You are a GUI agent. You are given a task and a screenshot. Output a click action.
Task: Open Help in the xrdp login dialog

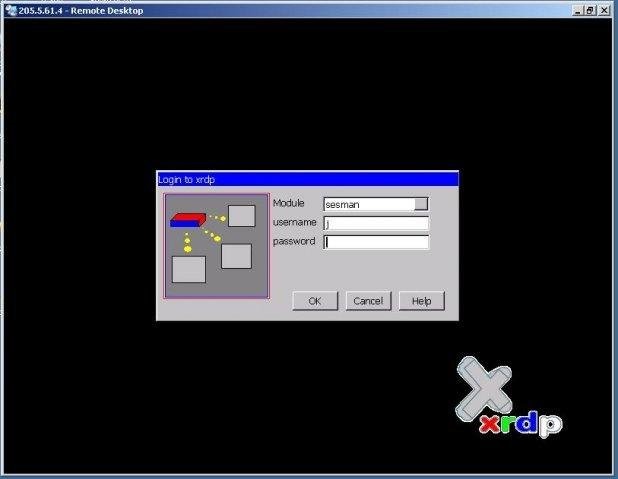pyautogui.click(x=421, y=301)
